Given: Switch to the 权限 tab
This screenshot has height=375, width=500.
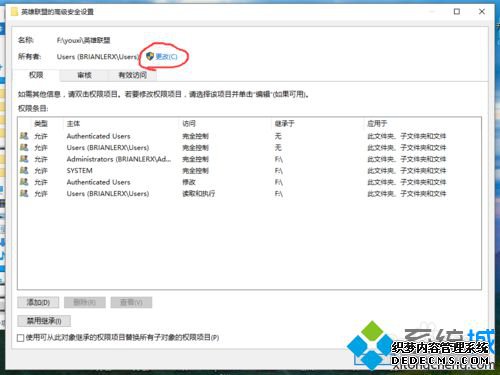Looking at the screenshot, I should (x=36, y=75).
